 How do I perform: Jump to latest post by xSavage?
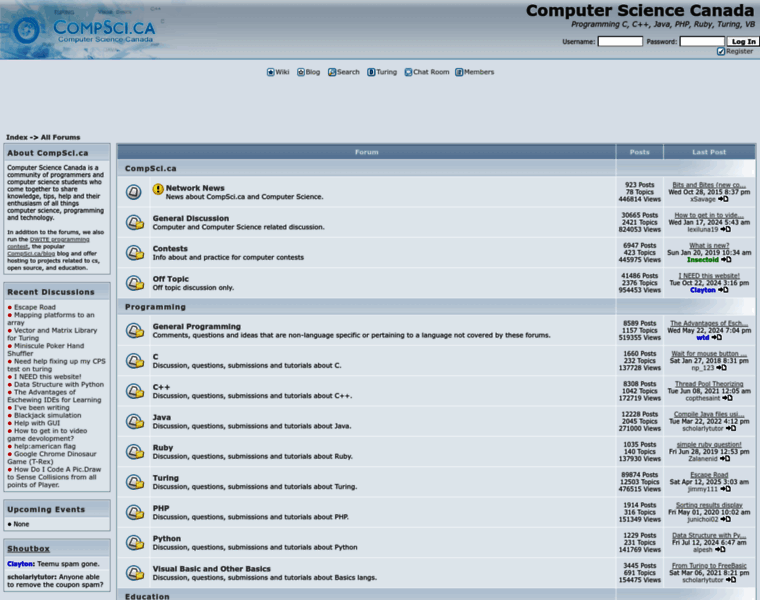[723, 199]
